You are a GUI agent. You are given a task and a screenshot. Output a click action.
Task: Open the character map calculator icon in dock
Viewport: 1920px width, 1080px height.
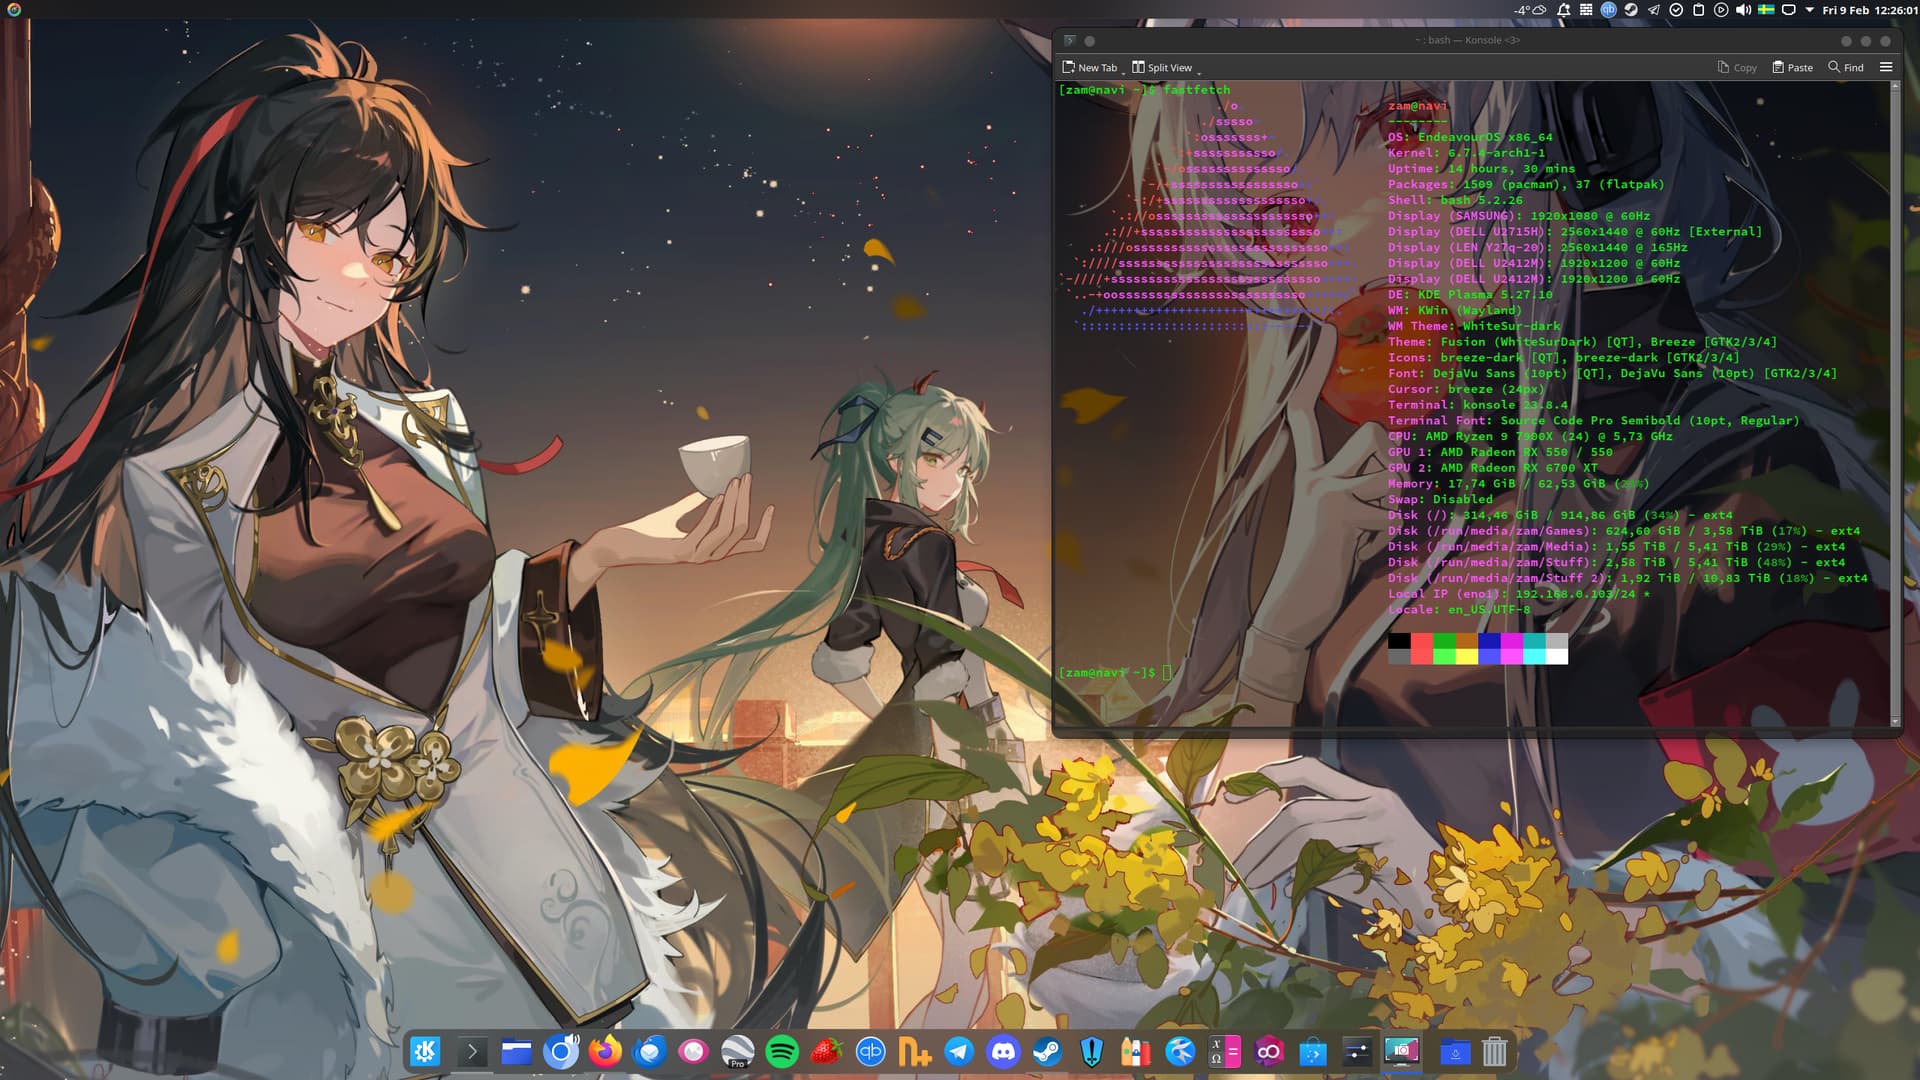[1225, 1052]
